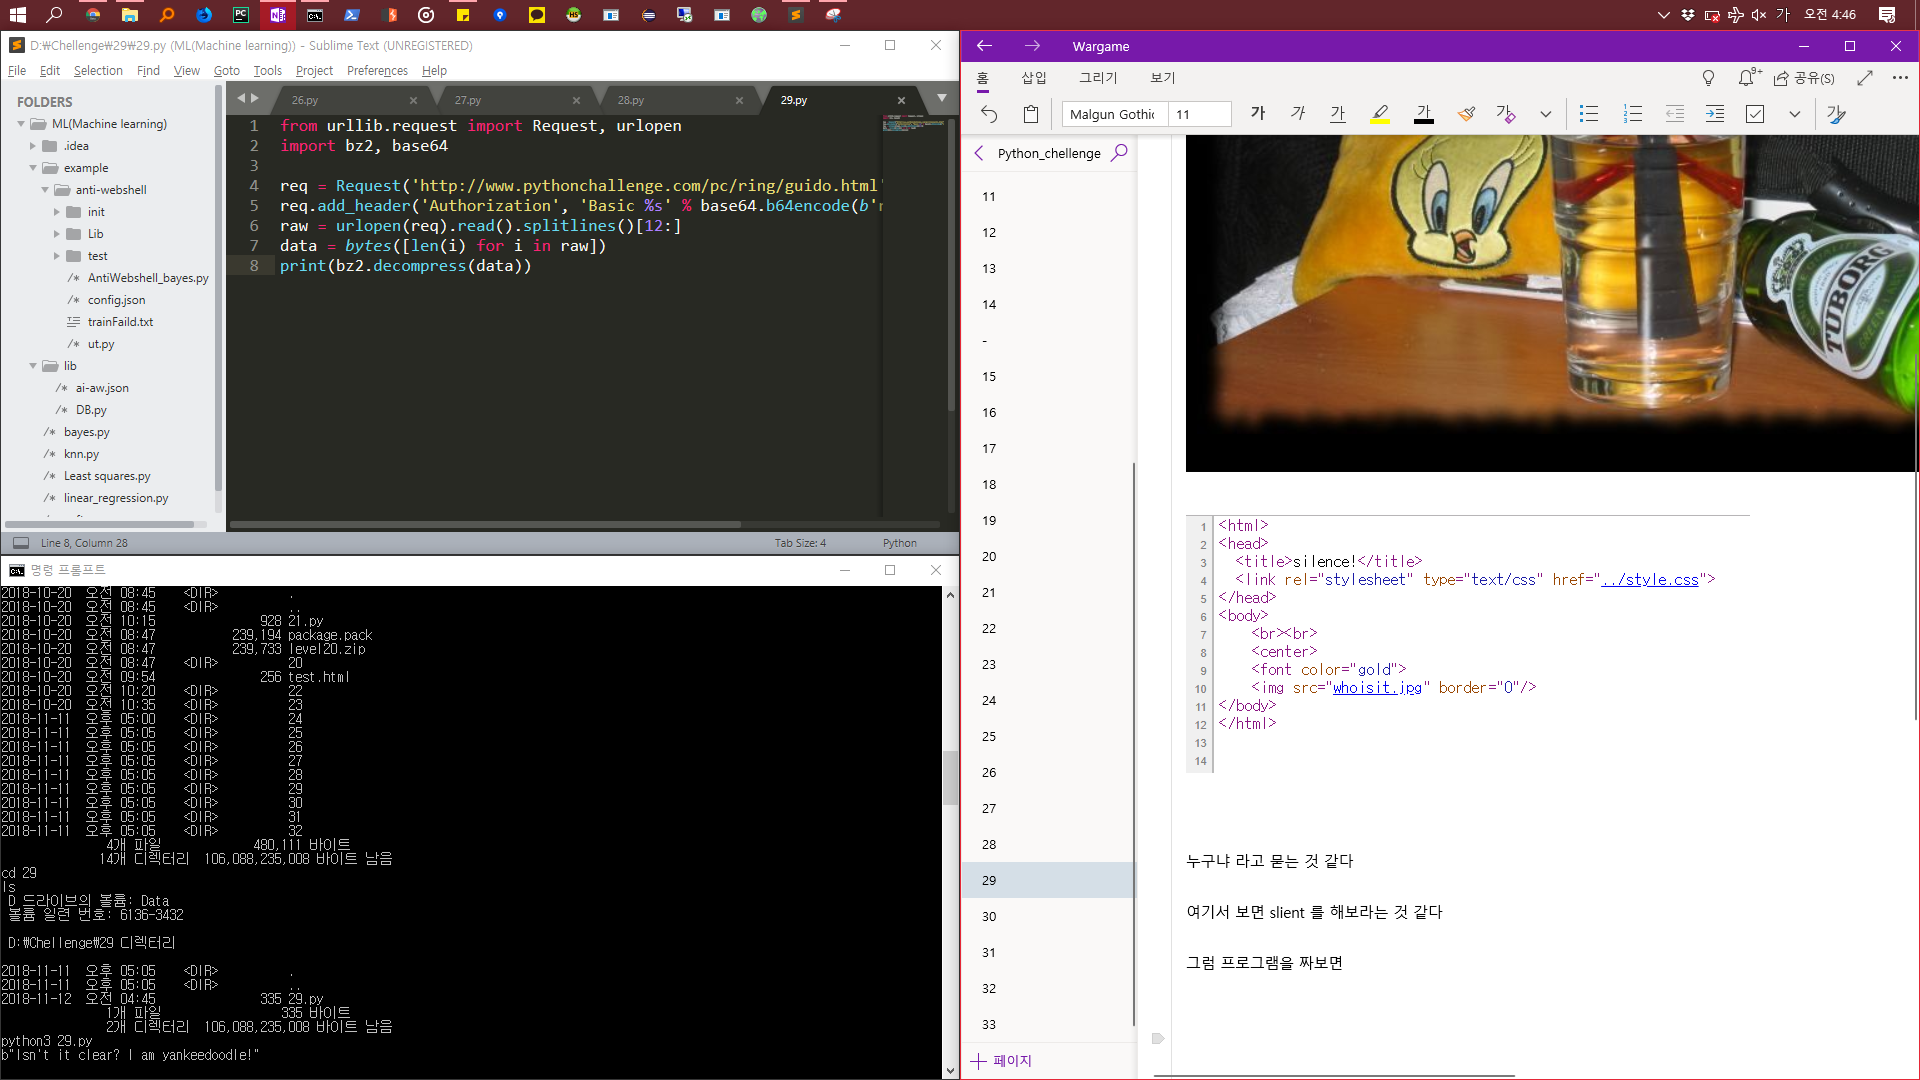1920x1080 pixels.
Task: Open AntiWebshell_bayes.py in the sidebar
Action: (148, 278)
